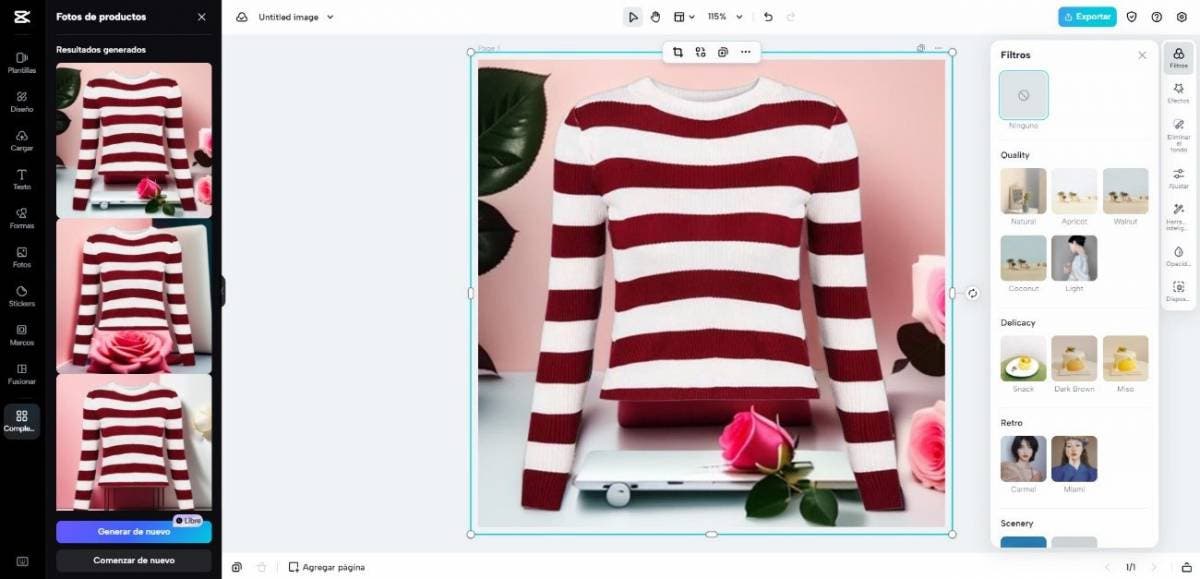Screen dimensions: 1200x579
Task: Open the Eliminar fondo tool
Action: point(1178,134)
